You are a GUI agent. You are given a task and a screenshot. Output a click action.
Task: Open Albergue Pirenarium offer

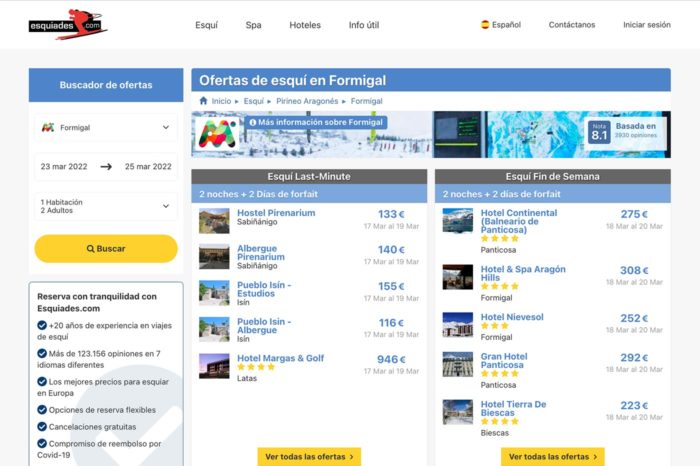click(x=261, y=253)
